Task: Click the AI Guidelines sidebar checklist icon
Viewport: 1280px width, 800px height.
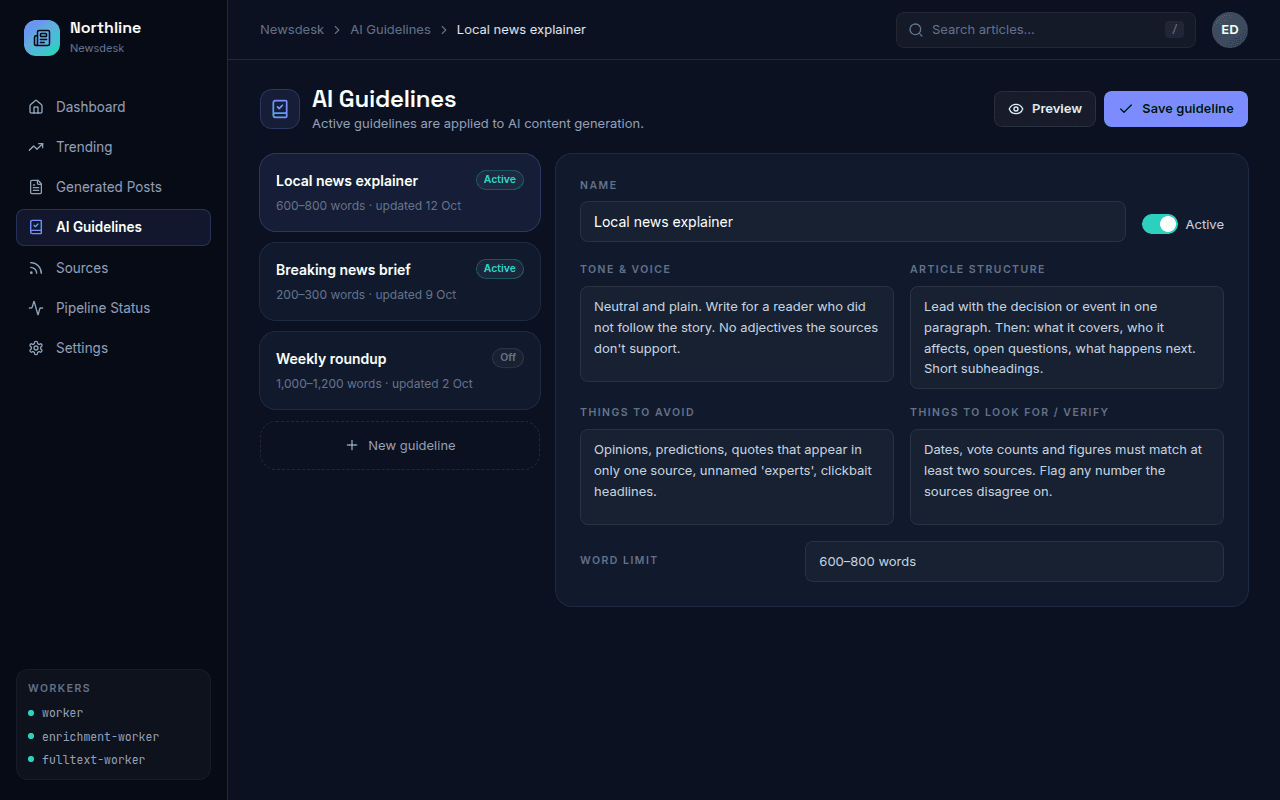Action: pyautogui.click(x=36, y=227)
